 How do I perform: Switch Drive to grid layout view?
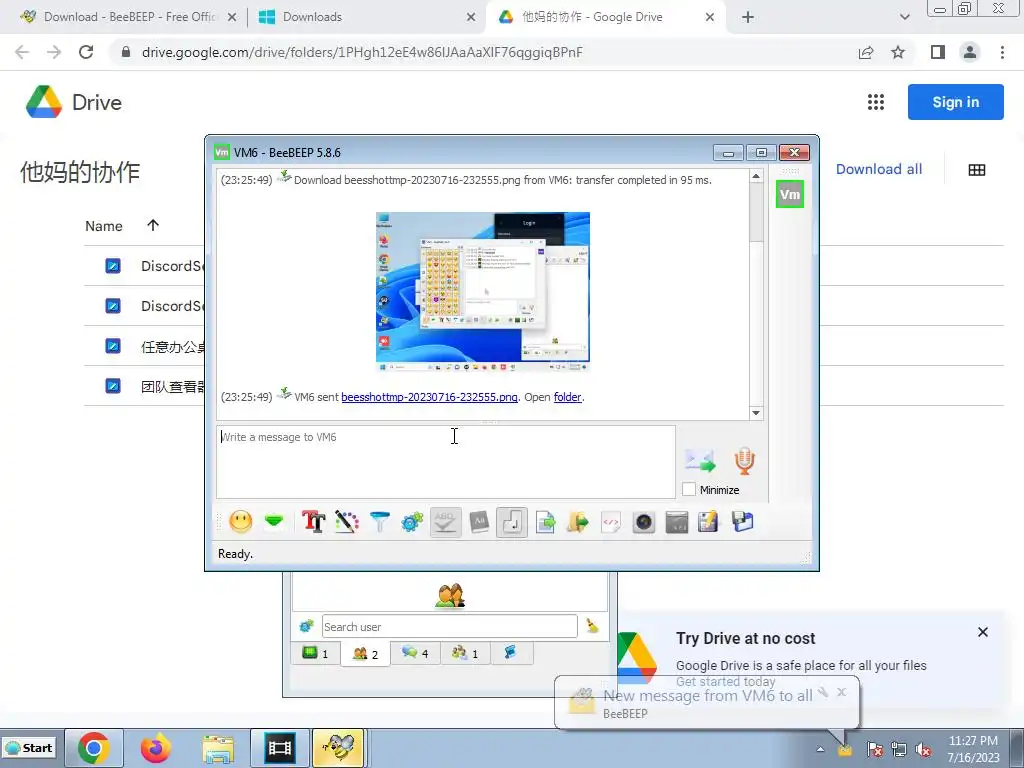[977, 170]
